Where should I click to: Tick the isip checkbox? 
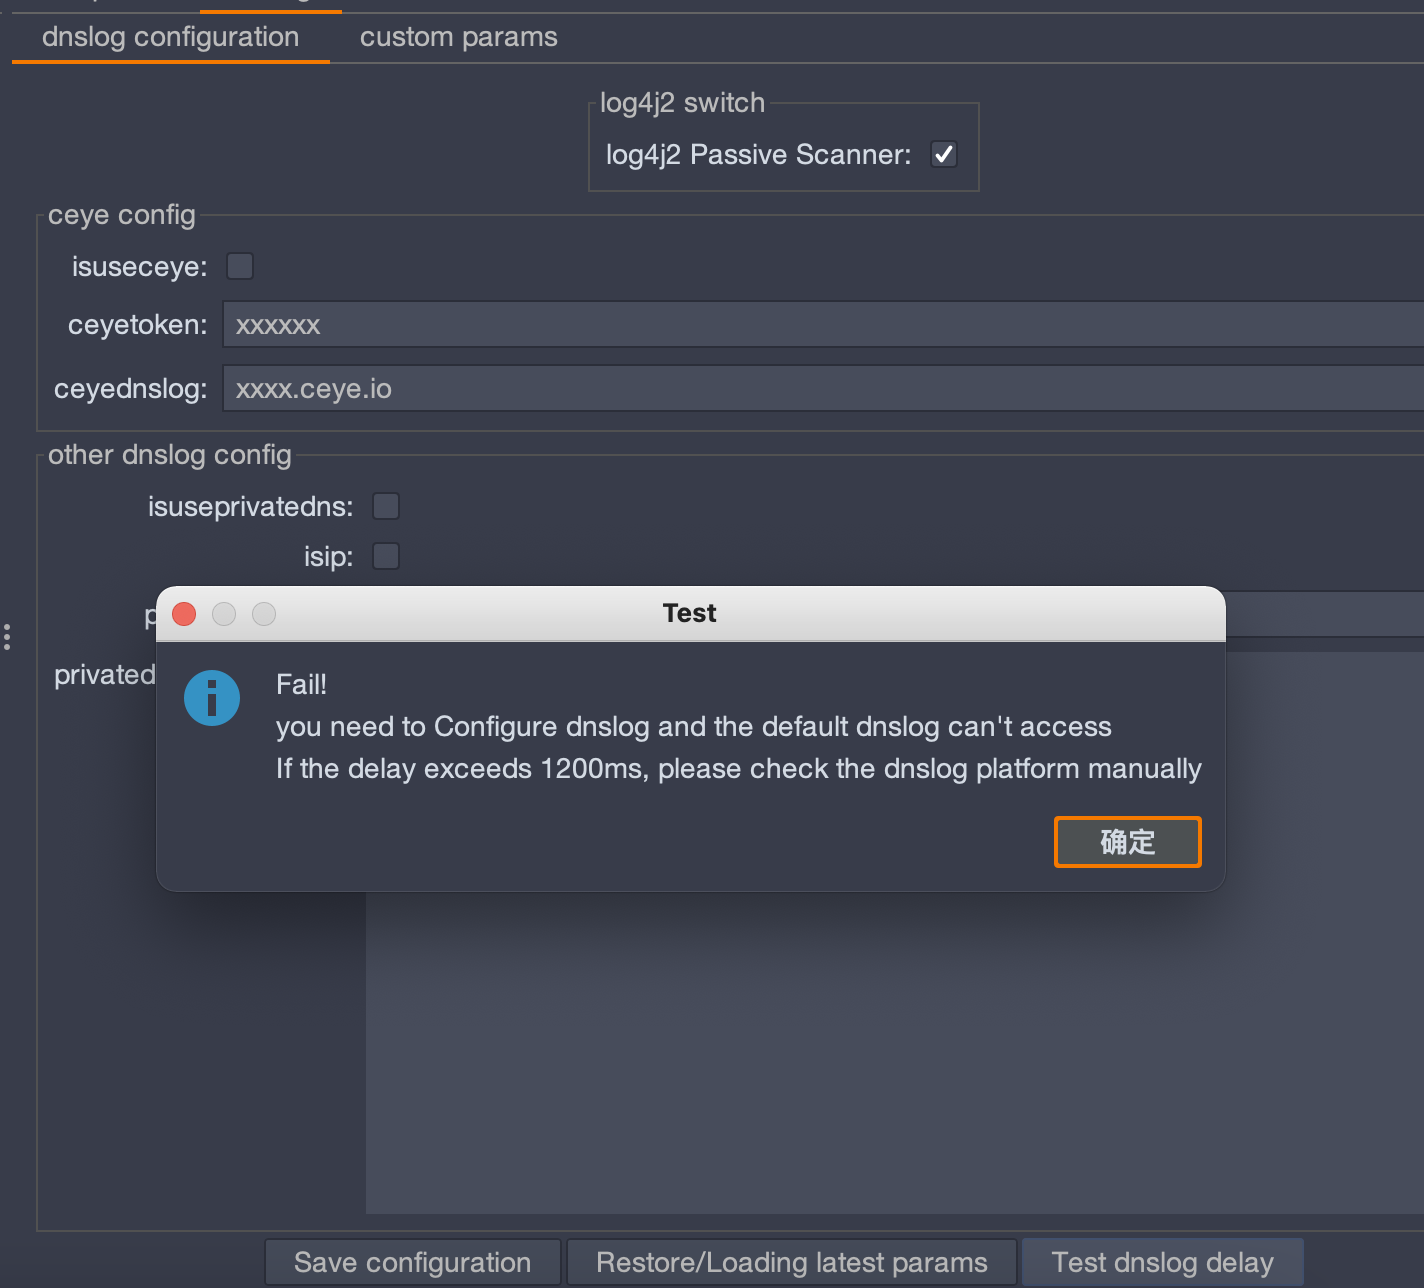coord(386,556)
